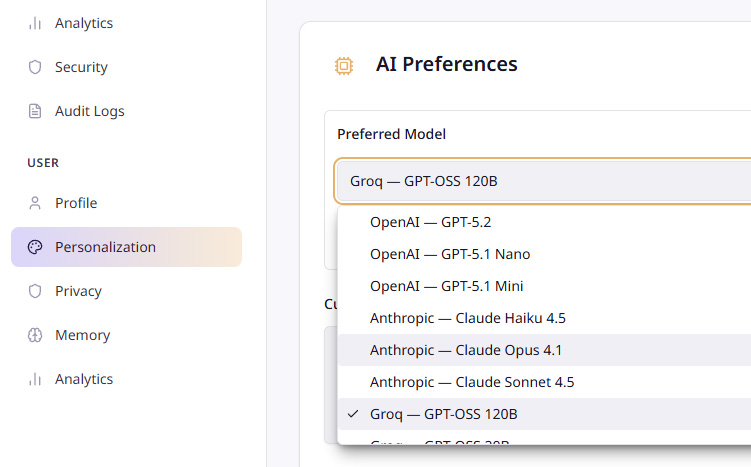Select OpenAI — GPT-5.2 from the list

(x=430, y=222)
